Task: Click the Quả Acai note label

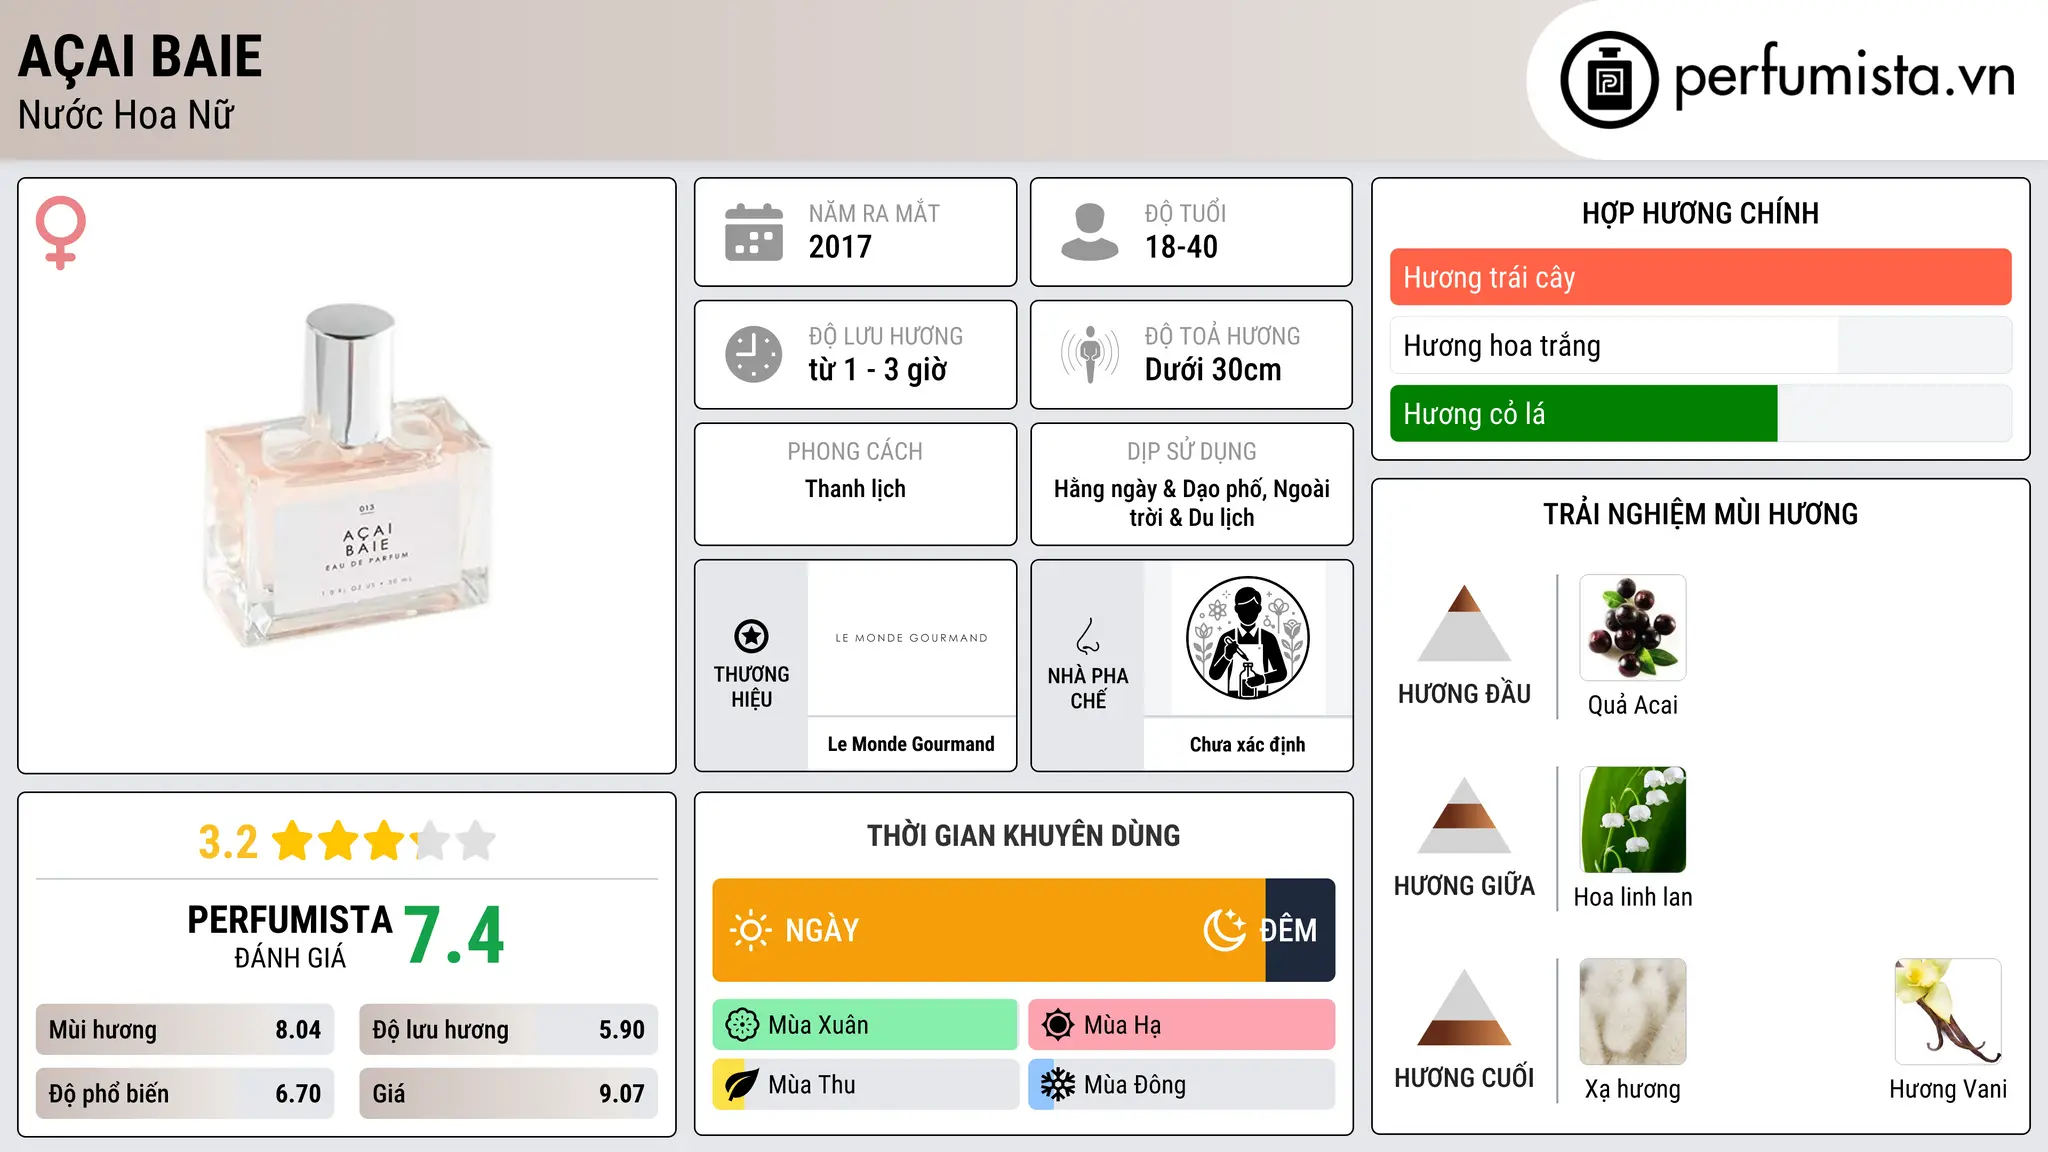Action: 1633,705
